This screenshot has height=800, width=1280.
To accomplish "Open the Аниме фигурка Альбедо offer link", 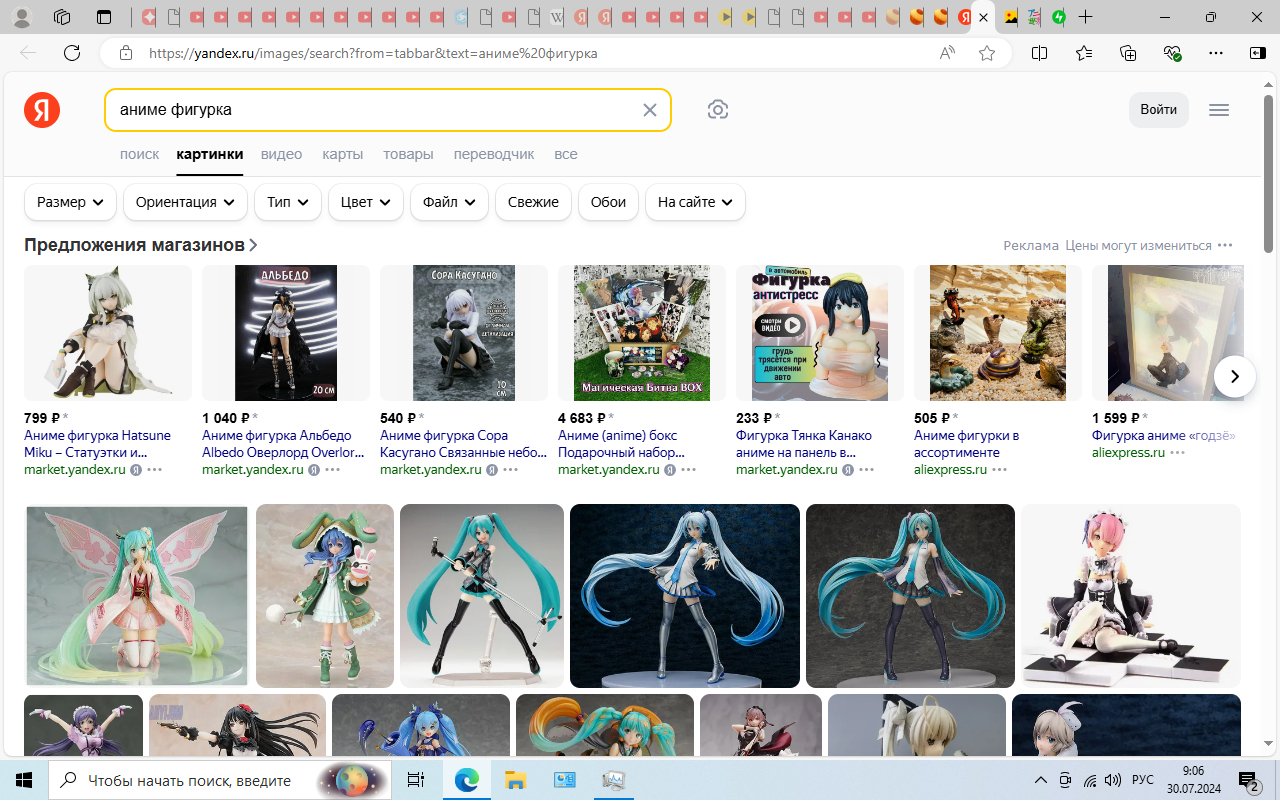I will [283, 444].
